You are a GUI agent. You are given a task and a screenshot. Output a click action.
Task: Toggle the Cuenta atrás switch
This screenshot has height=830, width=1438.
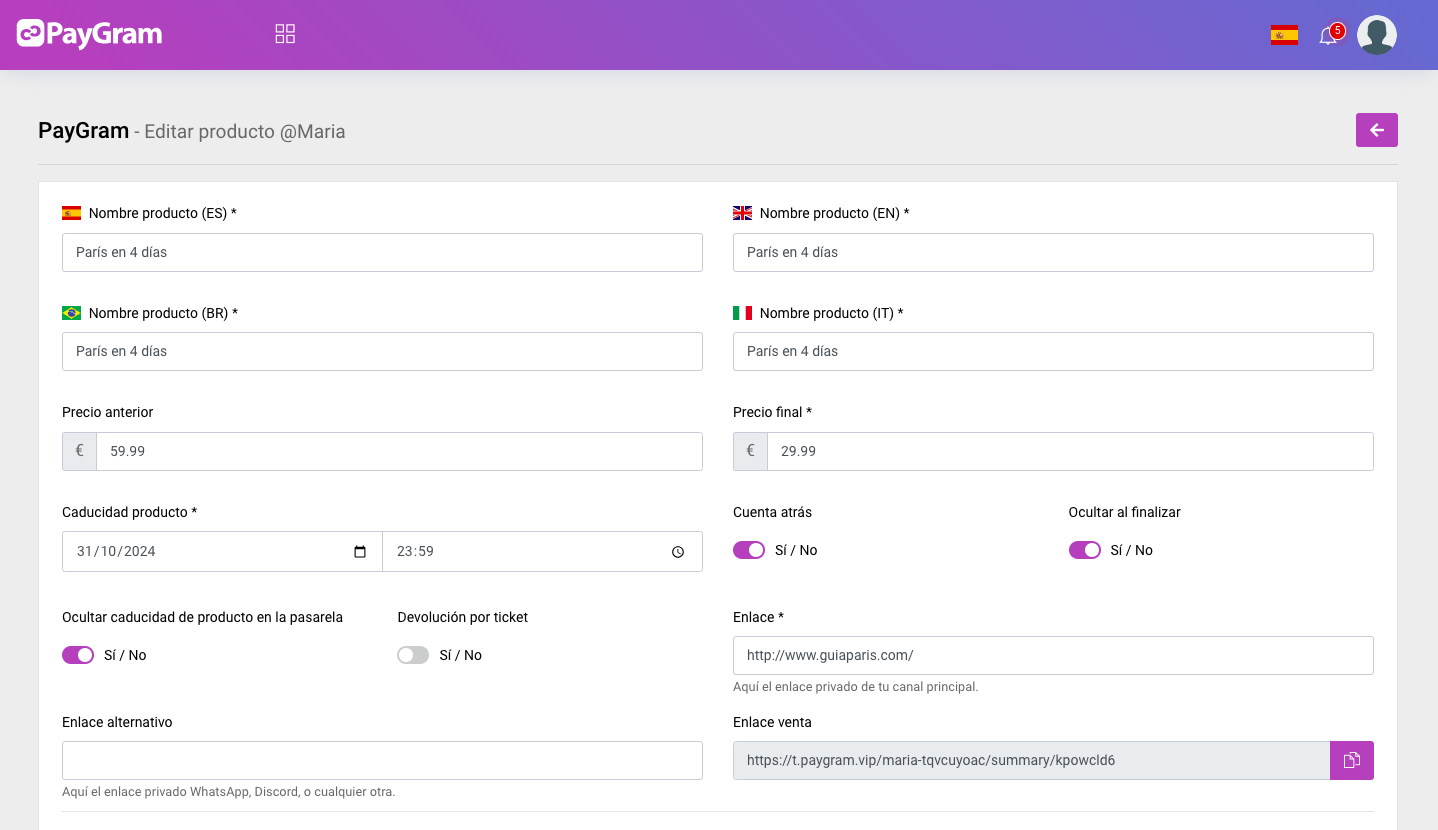coord(749,550)
